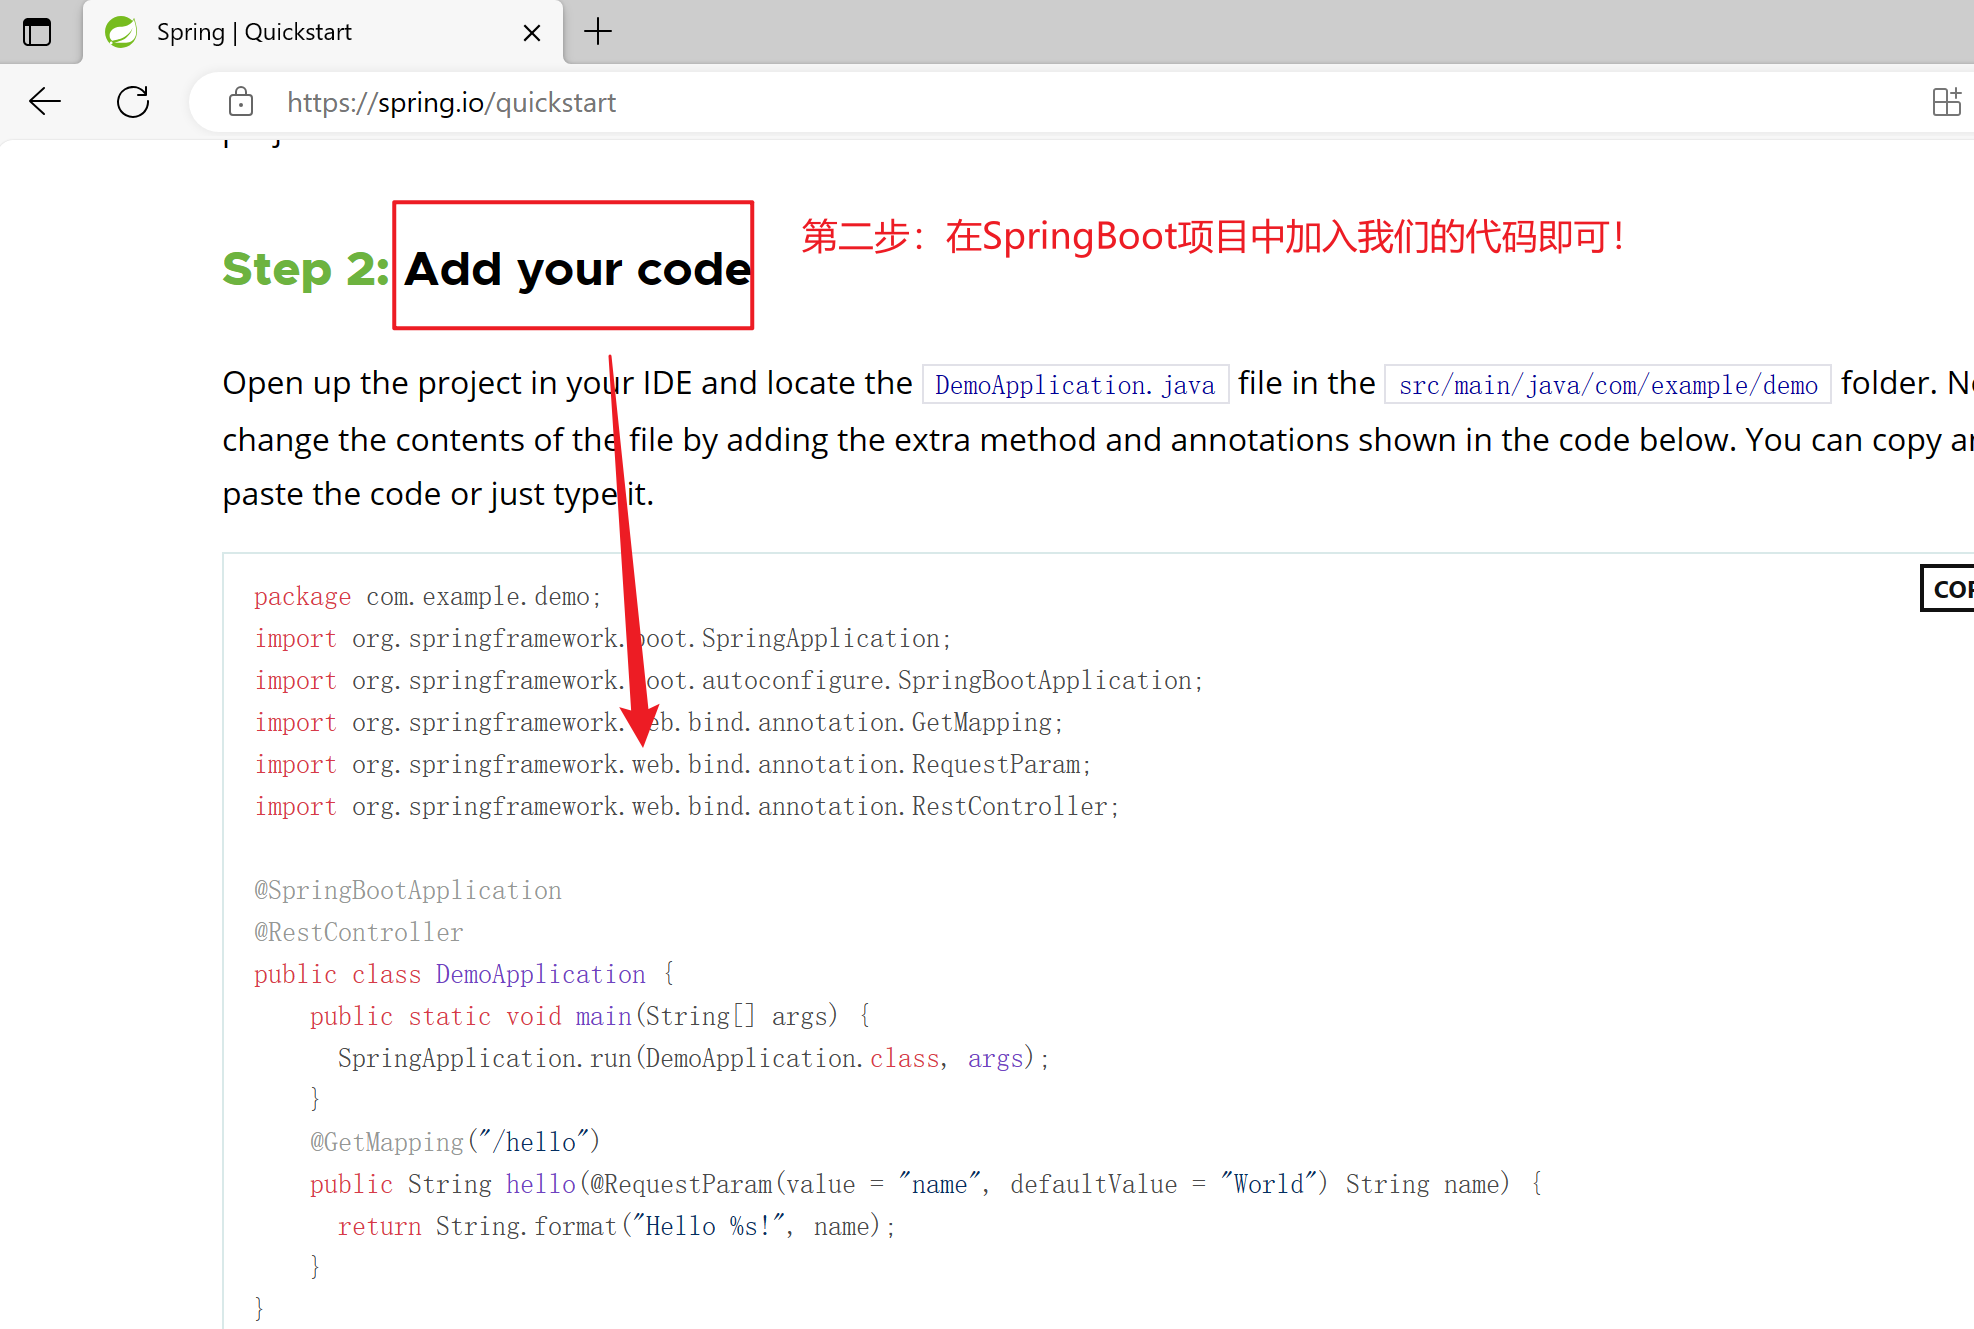Click the site lock icon in address bar
Image resolution: width=1974 pixels, height=1329 pixels.
pyautogui.click(x=241, y=102)
